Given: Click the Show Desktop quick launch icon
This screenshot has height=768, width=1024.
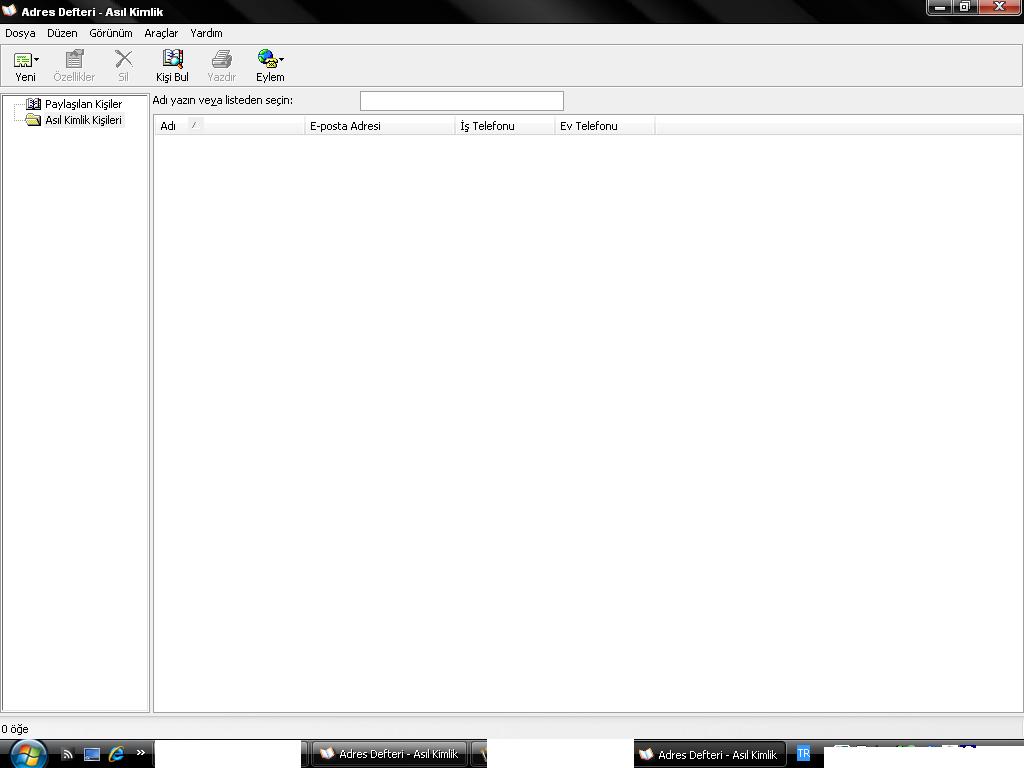Looking at the screenshot, I should pyautogui.click(x=92, y=754).
